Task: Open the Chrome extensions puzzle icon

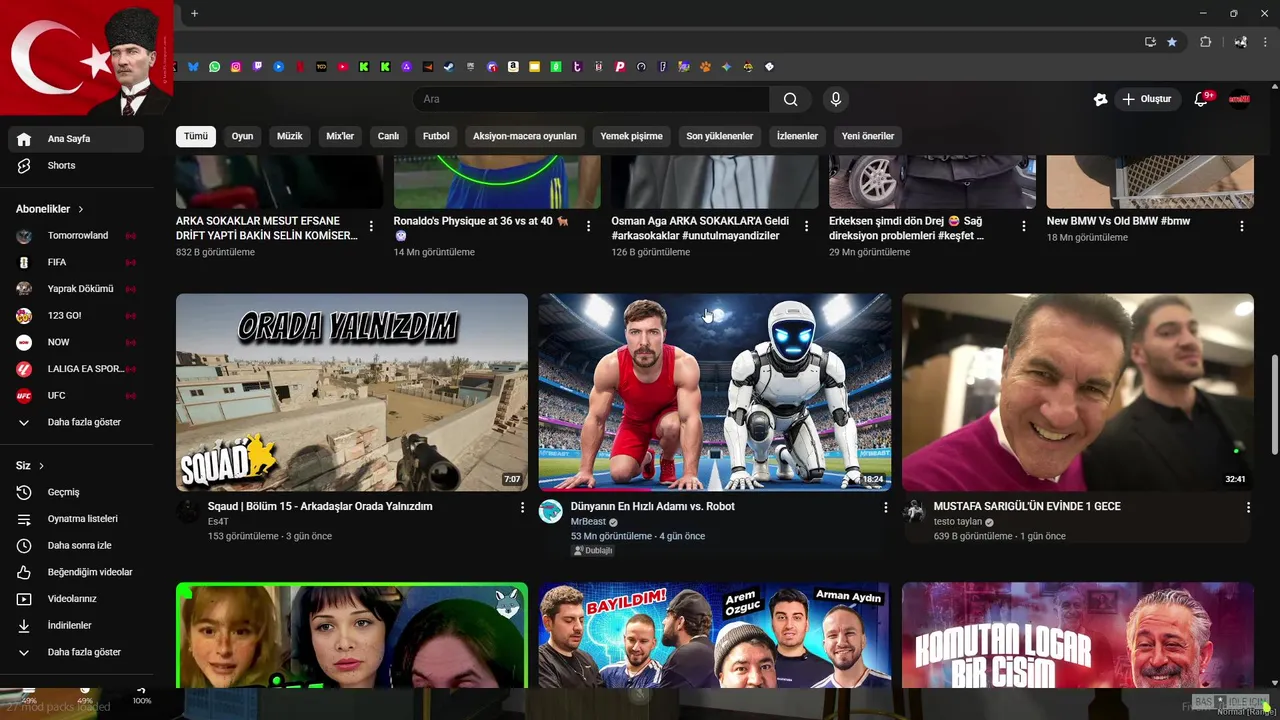Action: 1205,42
